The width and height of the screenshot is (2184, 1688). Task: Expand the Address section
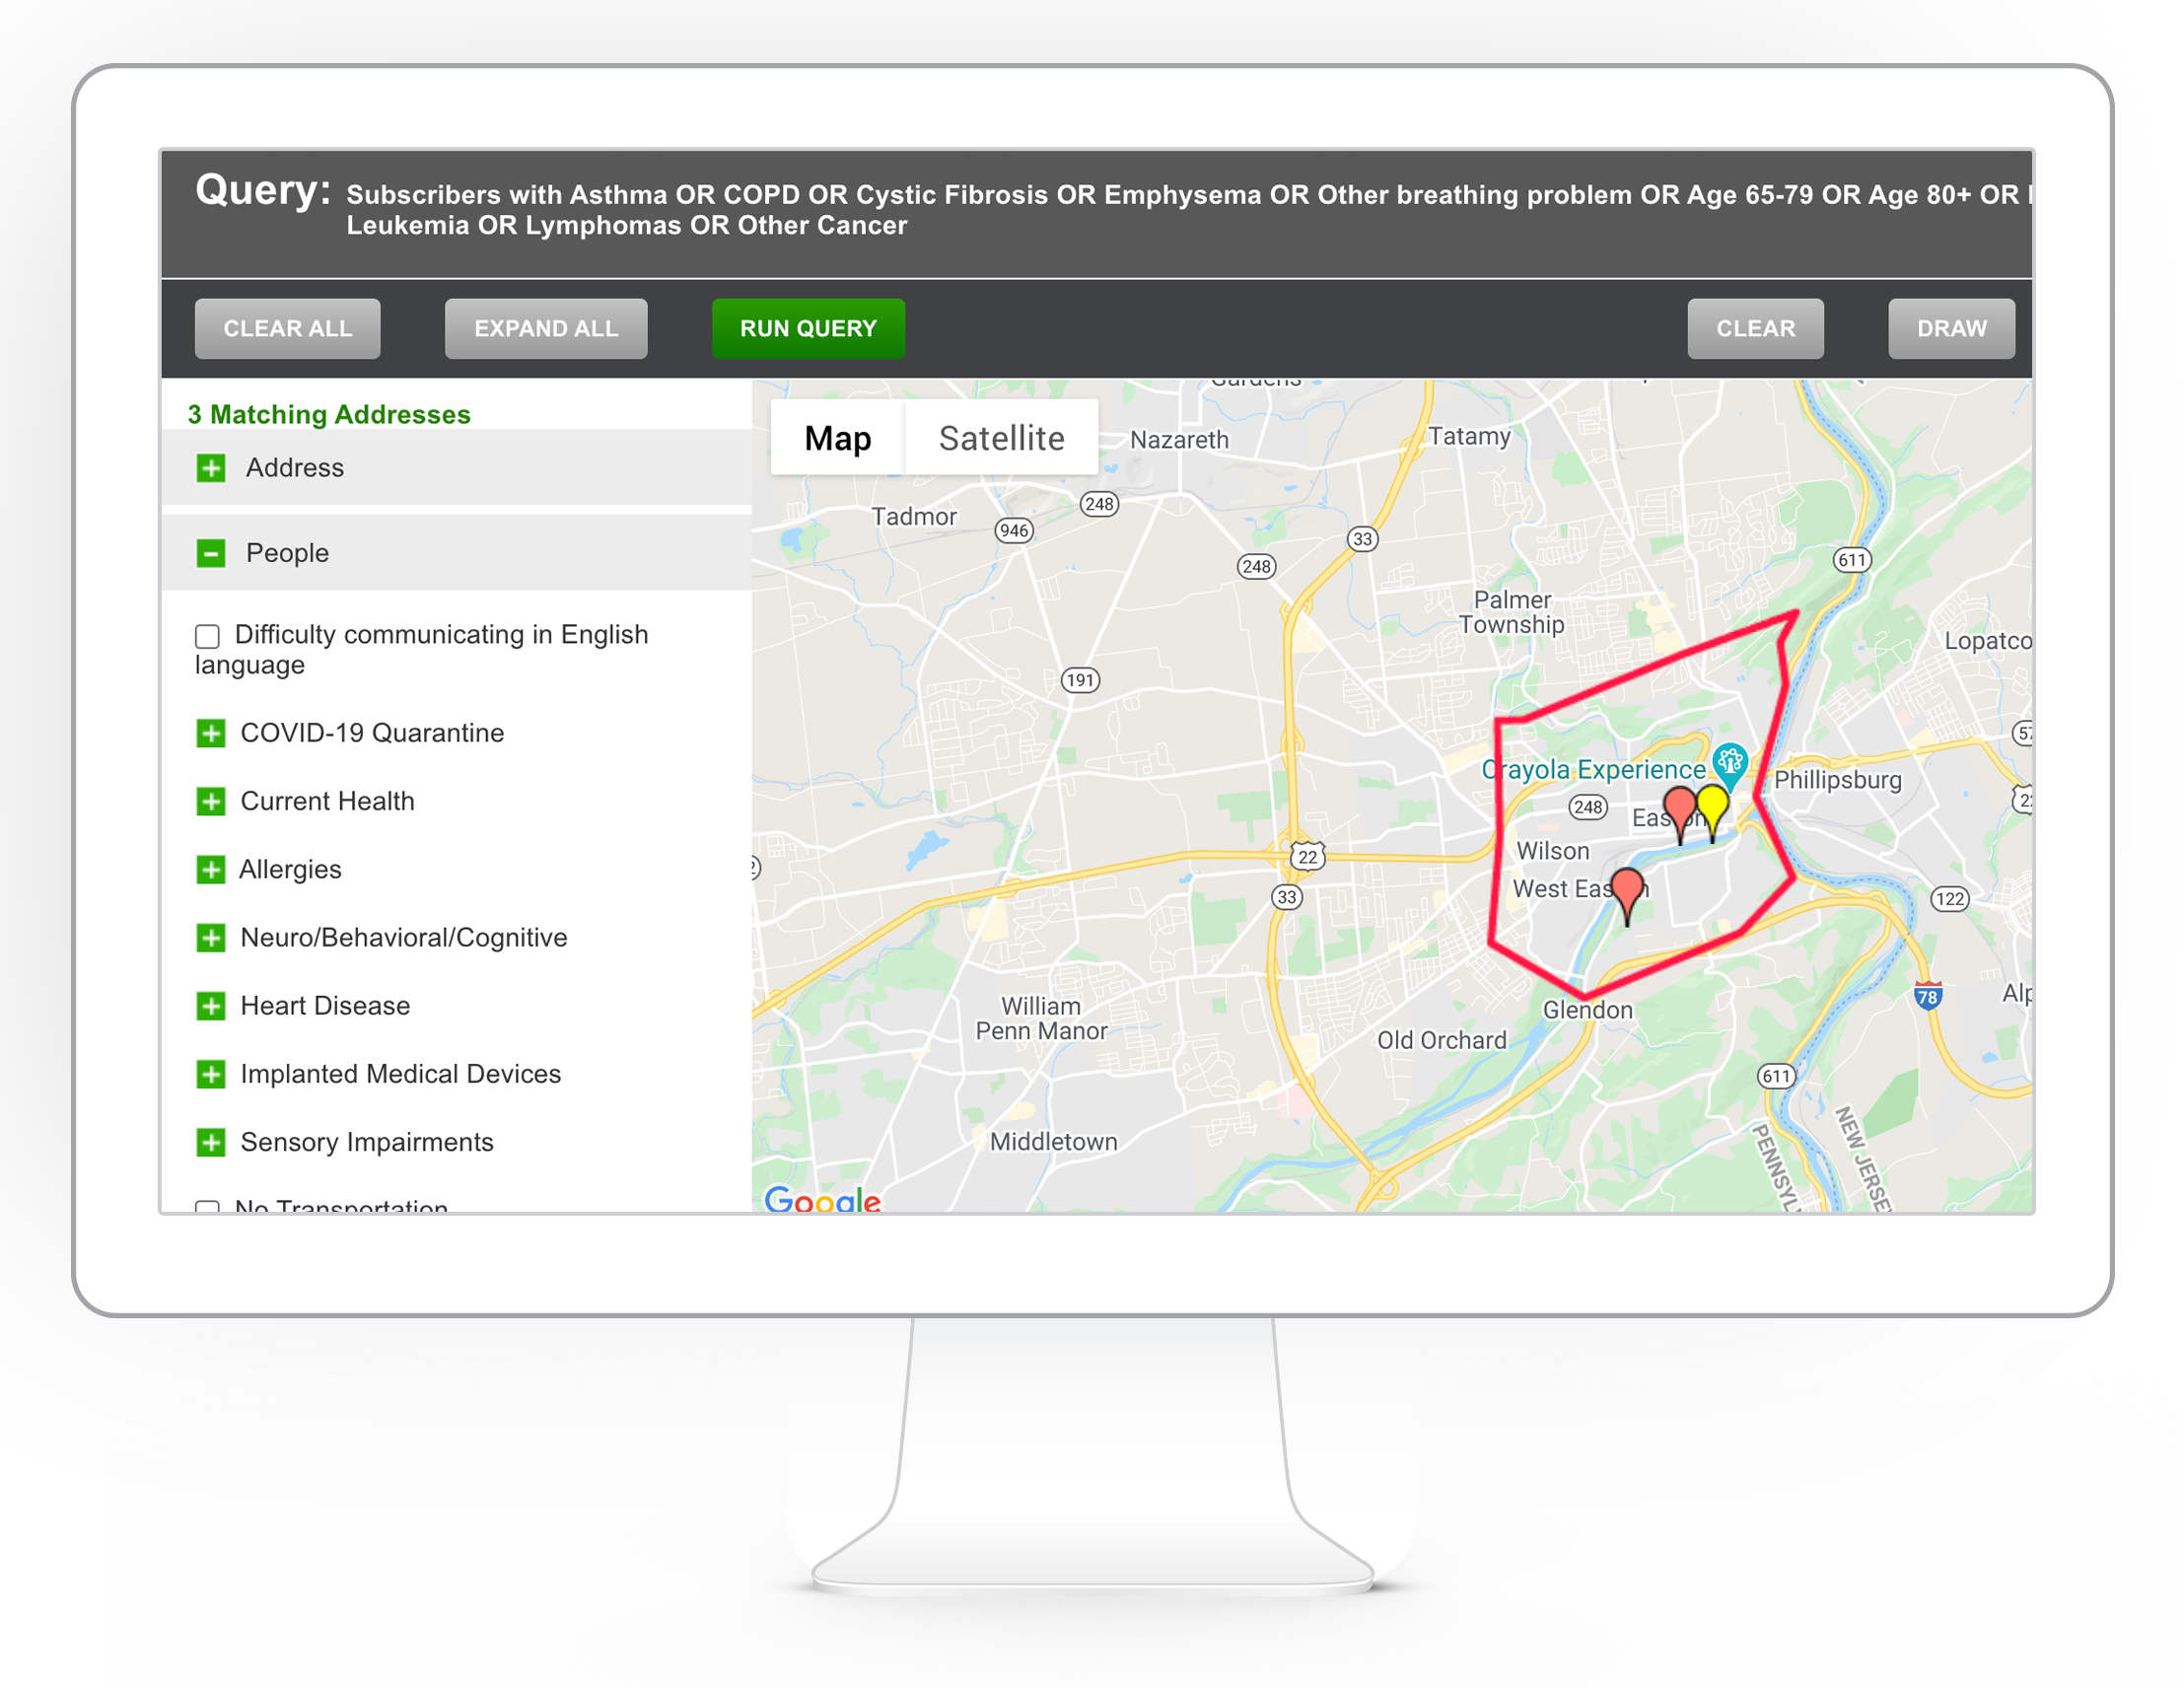(x=211, y=468)
